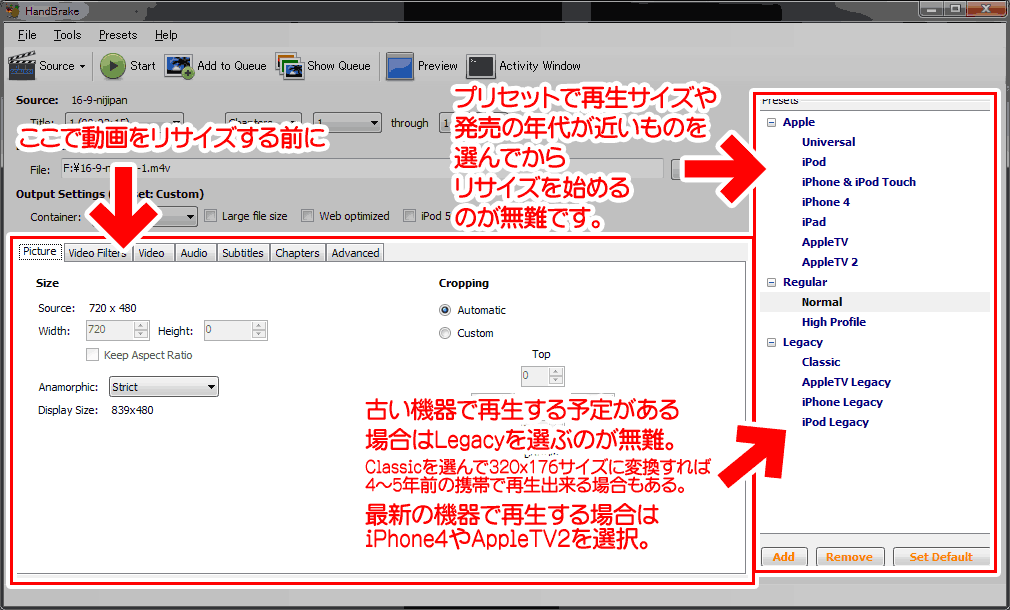Select the iPod preset
Screen dimensions: 1010x610
[814, 162]
